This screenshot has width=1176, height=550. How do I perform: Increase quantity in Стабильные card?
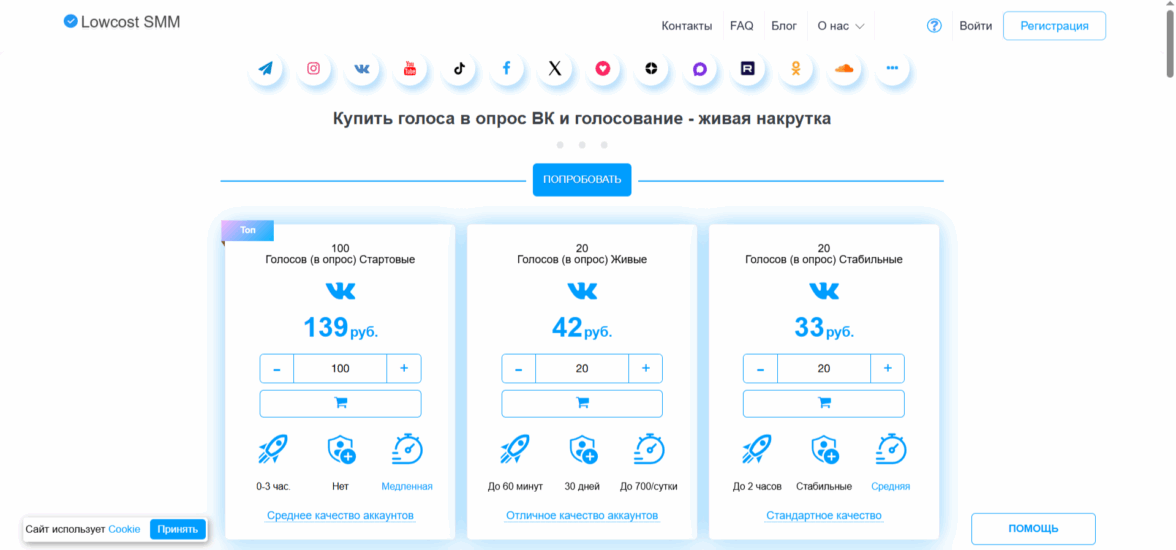tap(887, 368)
